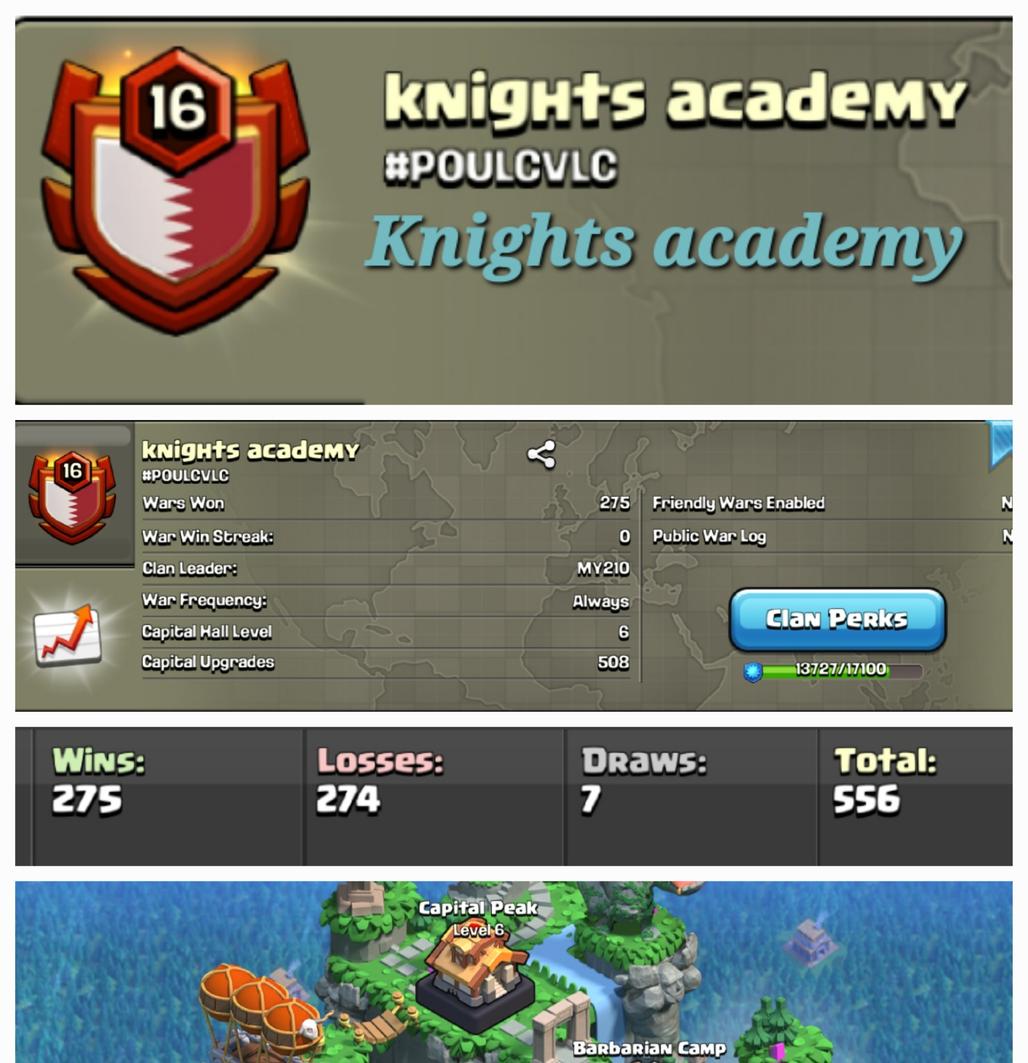This screenshot has width=1028, height=1063.
Task: Click the blue bookmark ribbon icon
Action: coord(1000,444)
